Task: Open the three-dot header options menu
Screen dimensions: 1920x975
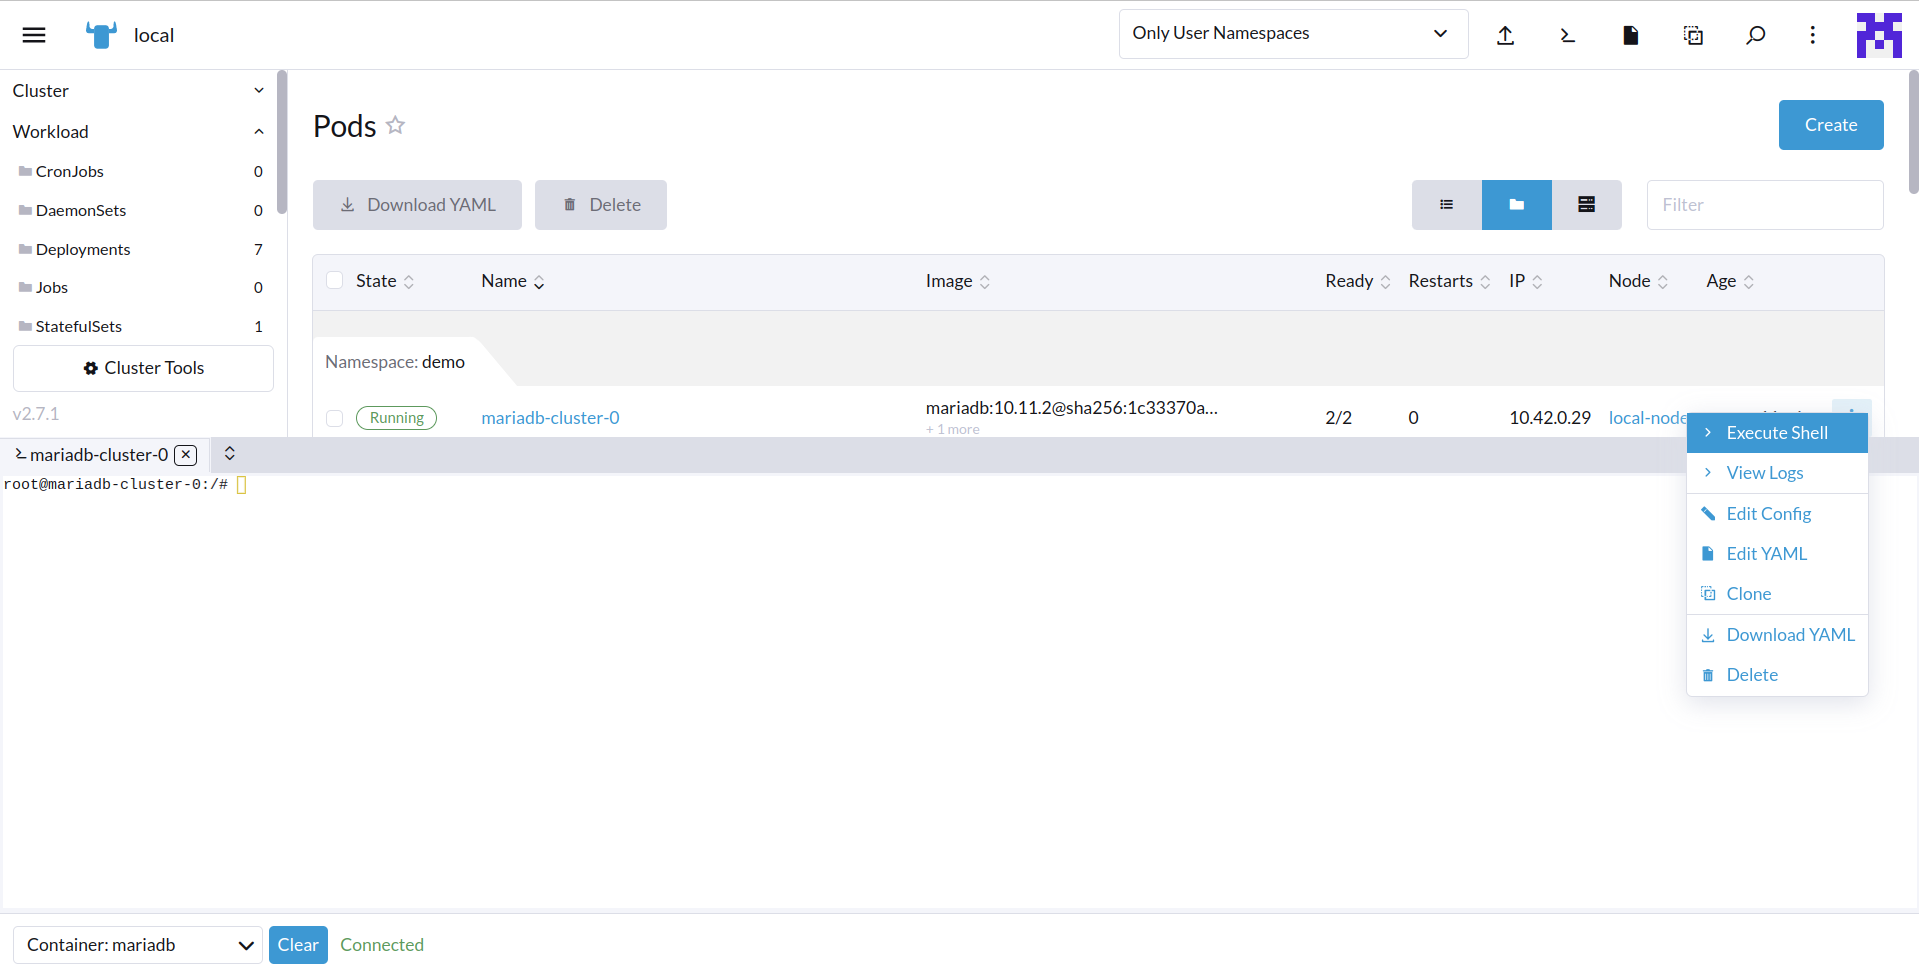Action: (1813, 34)
